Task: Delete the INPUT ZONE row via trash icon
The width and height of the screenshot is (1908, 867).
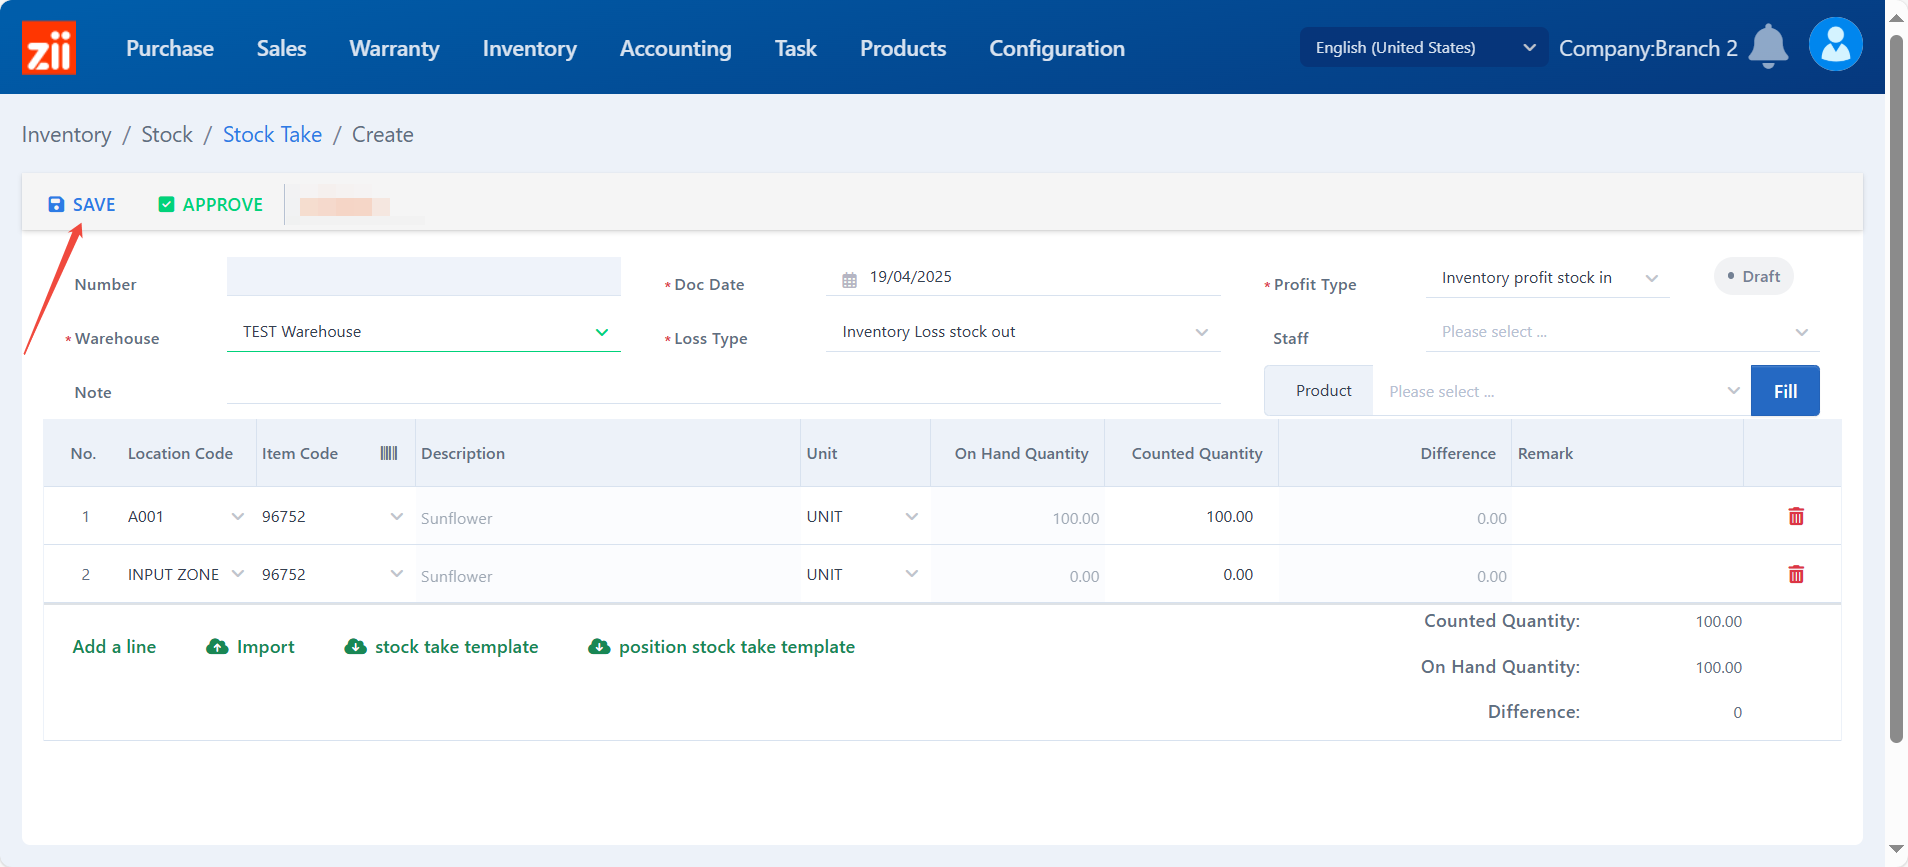Action: tap(1796, 574)
